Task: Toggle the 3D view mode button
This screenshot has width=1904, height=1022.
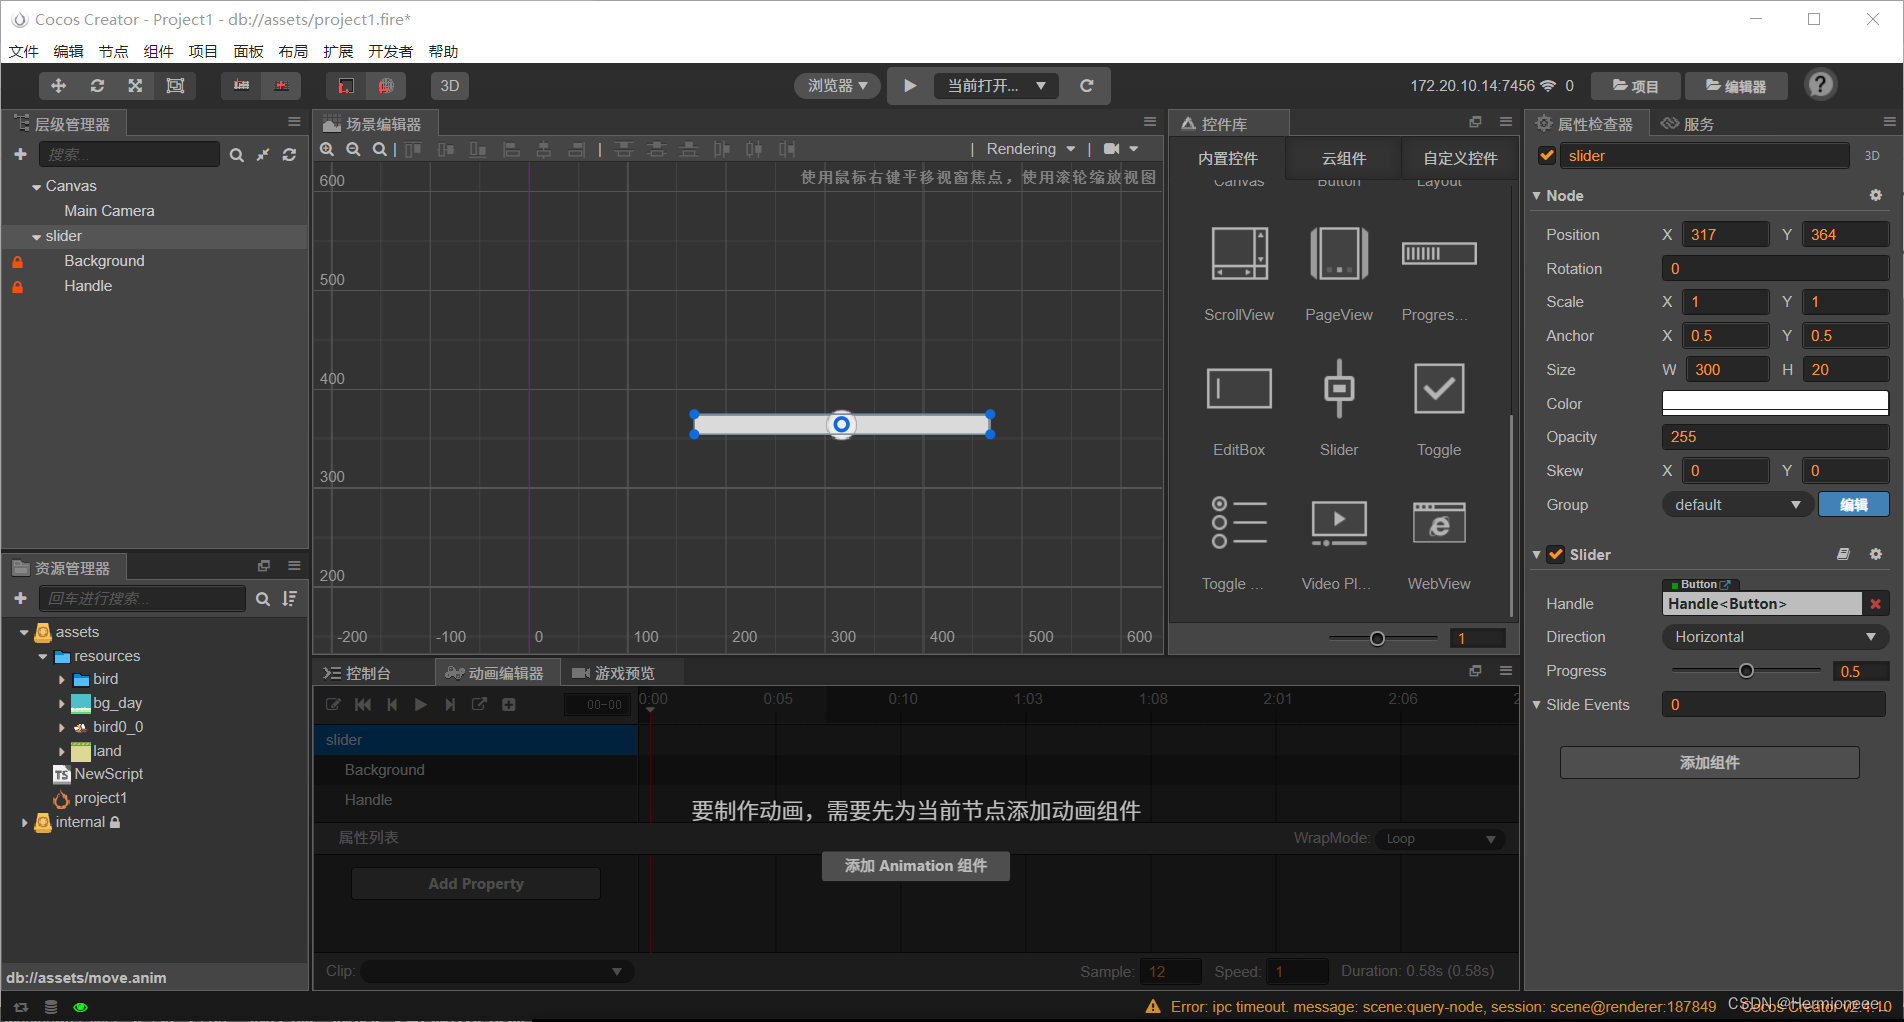Action: coord(450,86)
